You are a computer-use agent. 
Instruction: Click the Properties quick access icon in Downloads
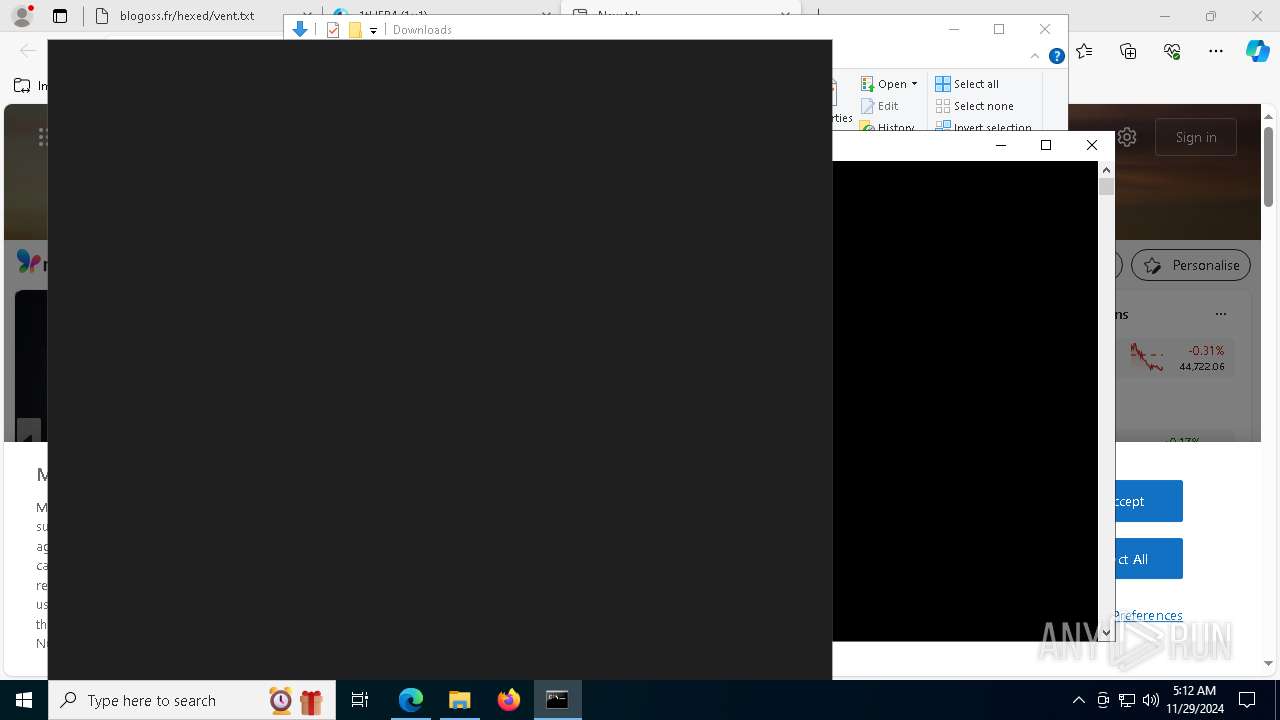click(334, 30)
